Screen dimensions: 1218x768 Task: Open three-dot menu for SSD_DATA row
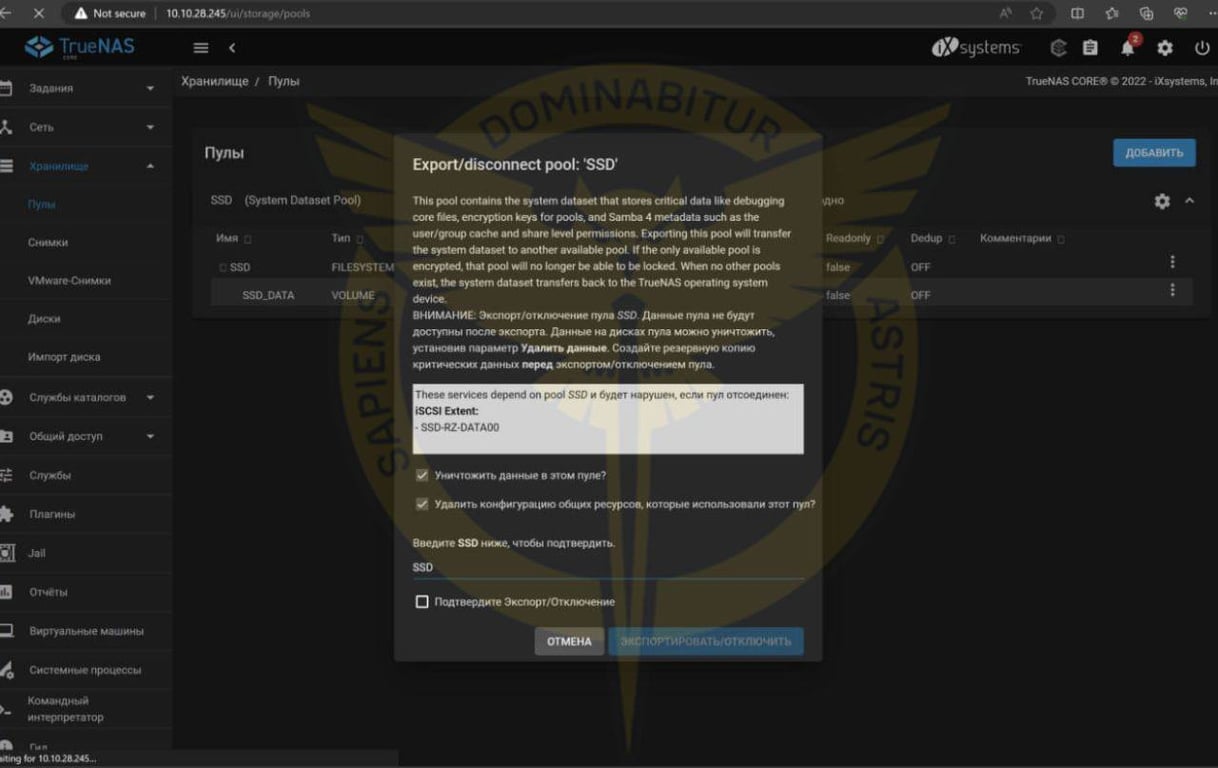click(1172, 290)
